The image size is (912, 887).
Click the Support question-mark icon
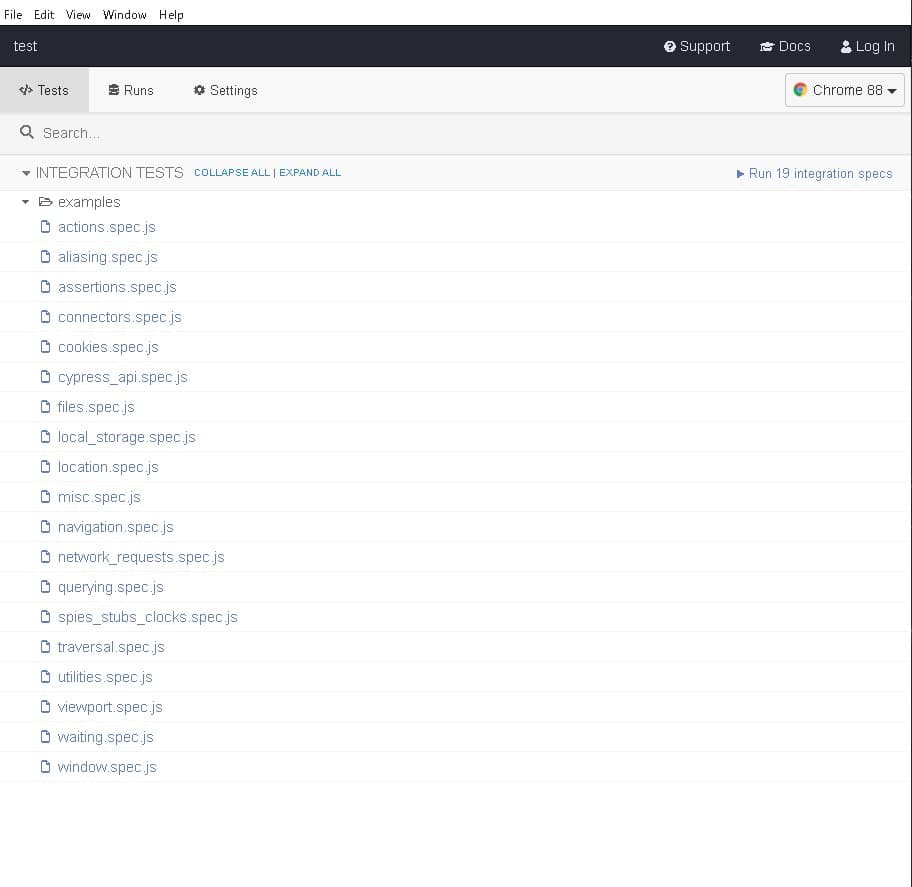[x=669, y=47]
